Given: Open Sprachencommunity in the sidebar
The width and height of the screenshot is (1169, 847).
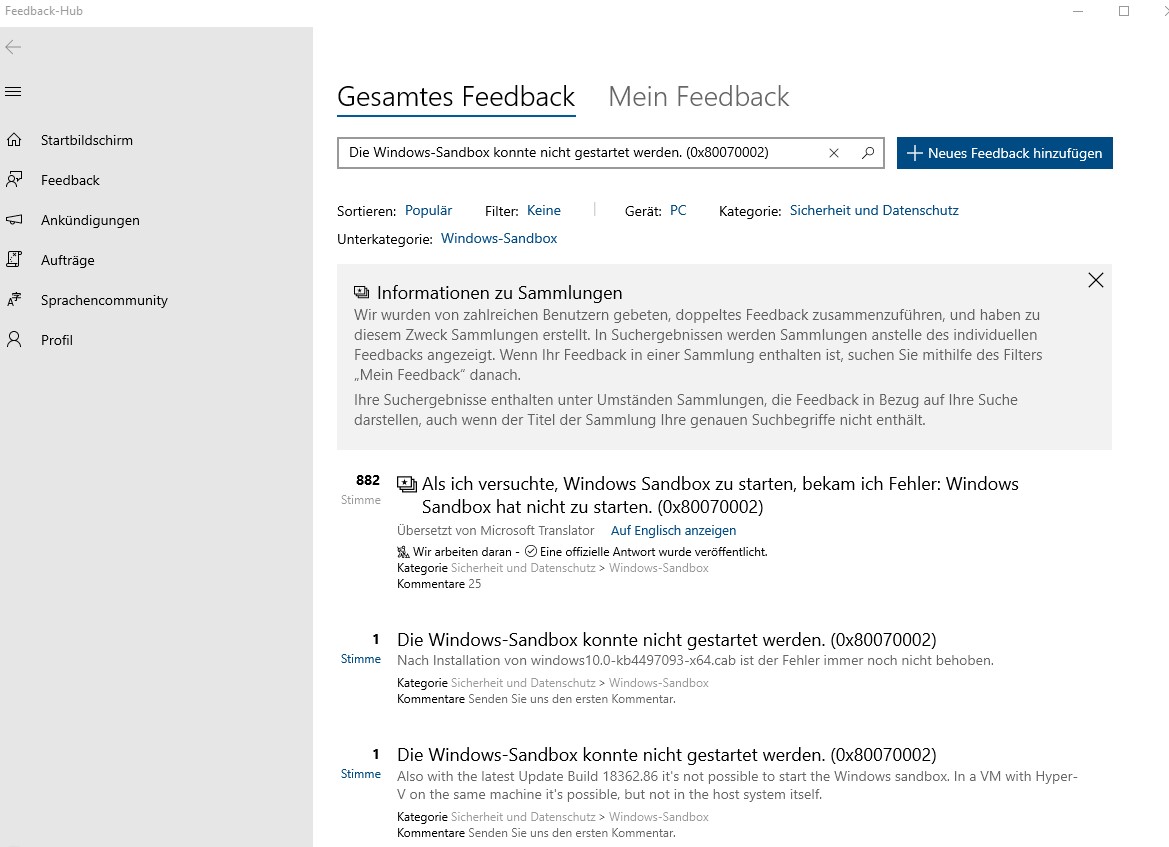Looking at the screenshot, I should [x=104, y=300].
